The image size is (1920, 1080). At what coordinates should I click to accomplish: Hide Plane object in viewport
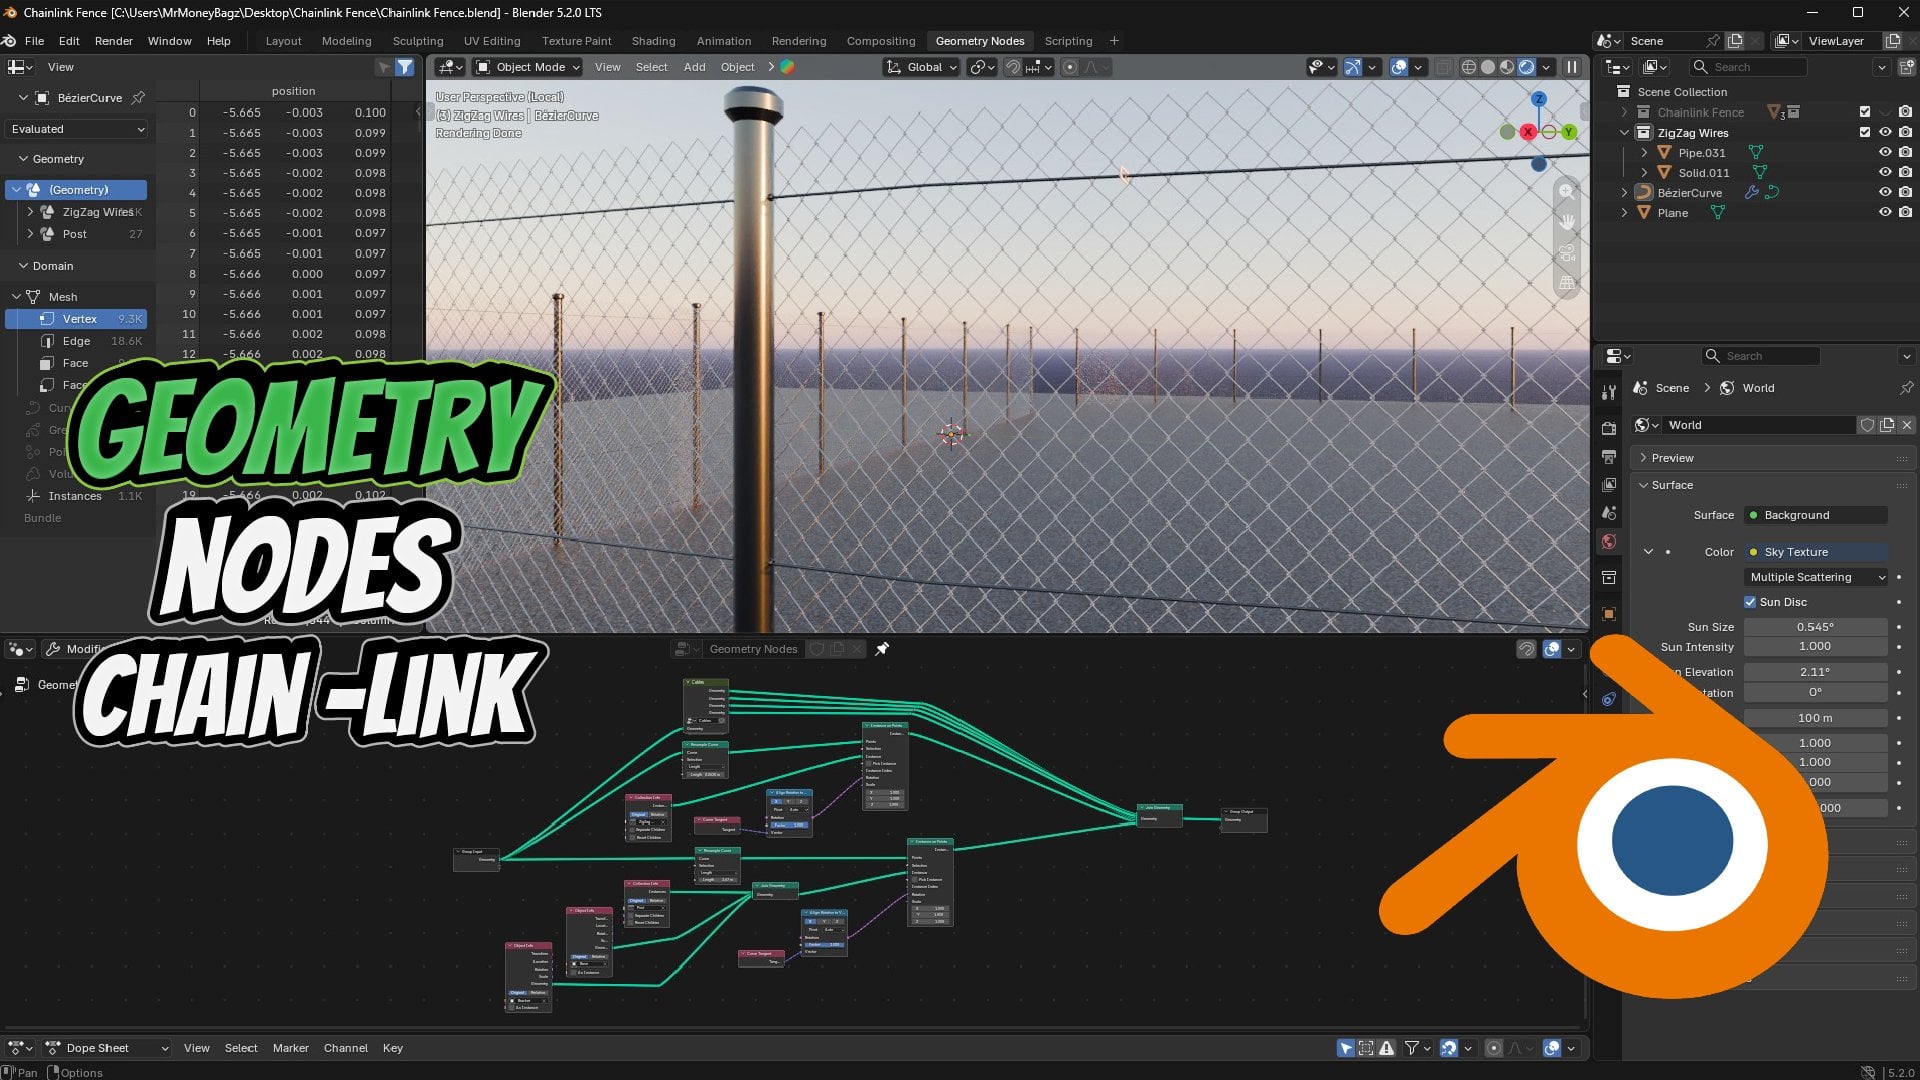pyautogui.click(x=1885, y=212)
